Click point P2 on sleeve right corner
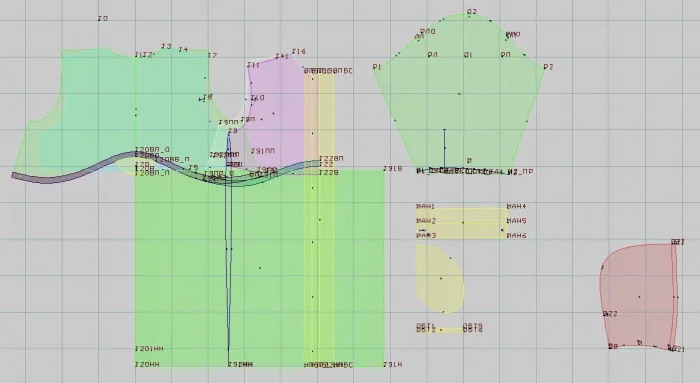 [549, 67]
